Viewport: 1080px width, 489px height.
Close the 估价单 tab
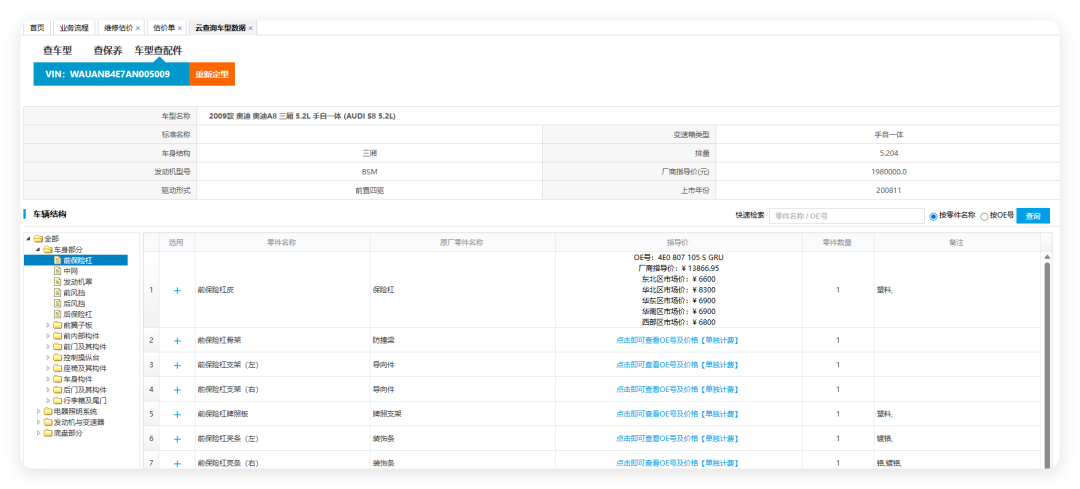[x=180, y=28]
